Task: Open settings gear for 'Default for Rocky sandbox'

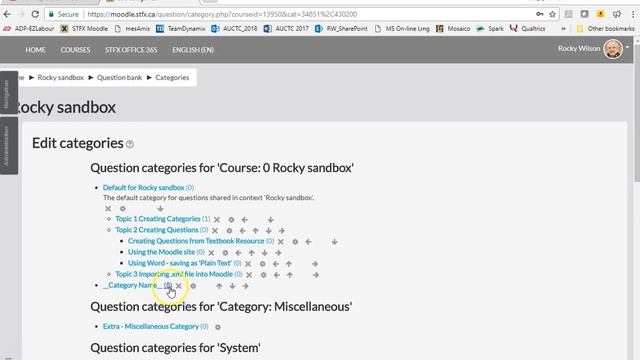Action: click(122, 209)
